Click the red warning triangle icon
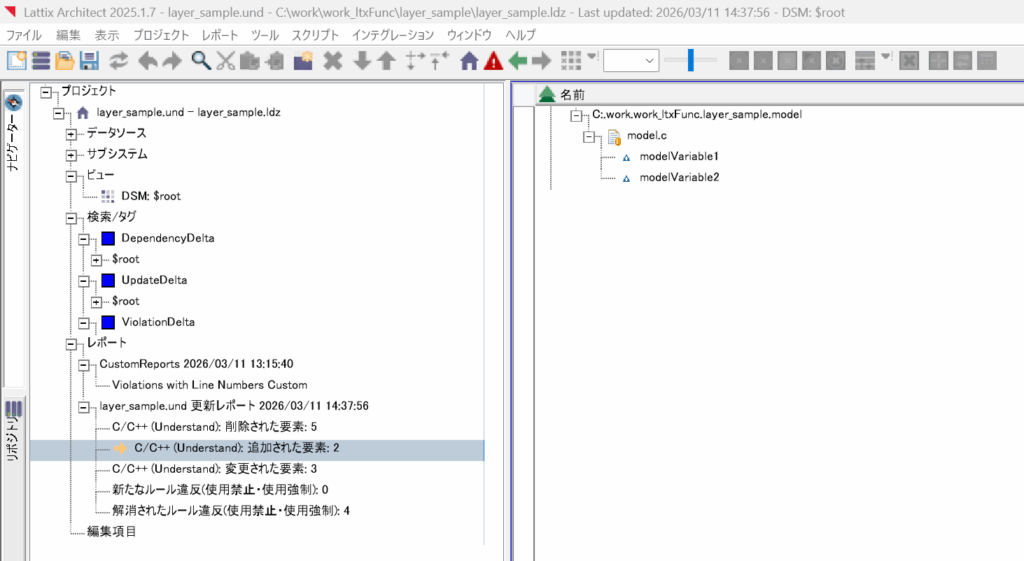Screen dimensions: 1024x561 click(493, 60)
